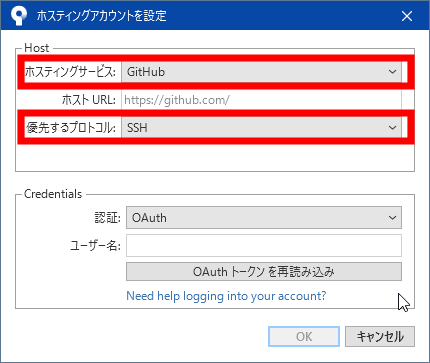The image size is (430, 363).
Task: Click the host URL field with https://github.com/
Action: coord(261,100)
